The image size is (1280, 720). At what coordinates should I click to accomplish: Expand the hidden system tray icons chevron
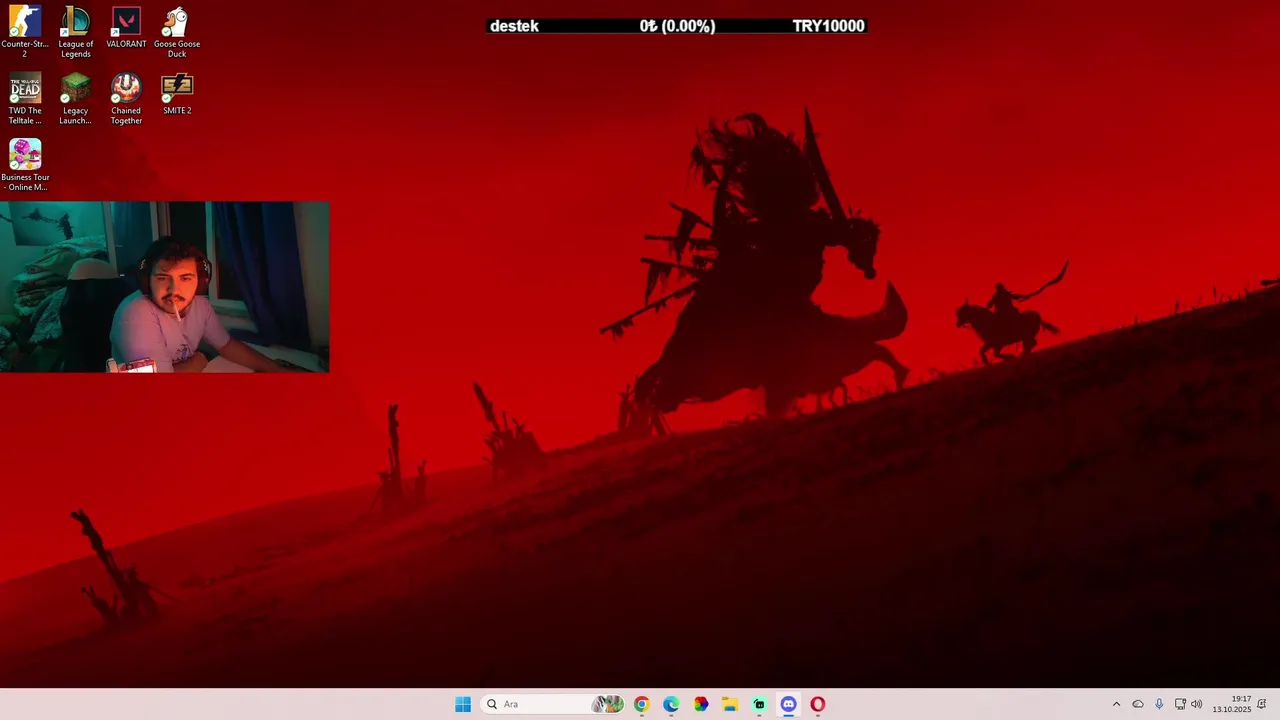tap(1116, 704)
